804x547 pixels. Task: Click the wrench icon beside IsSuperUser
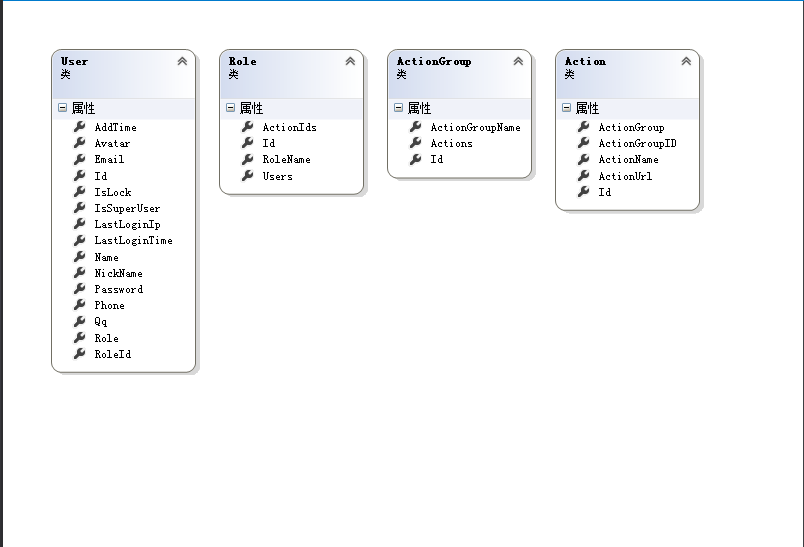(79, 208)
